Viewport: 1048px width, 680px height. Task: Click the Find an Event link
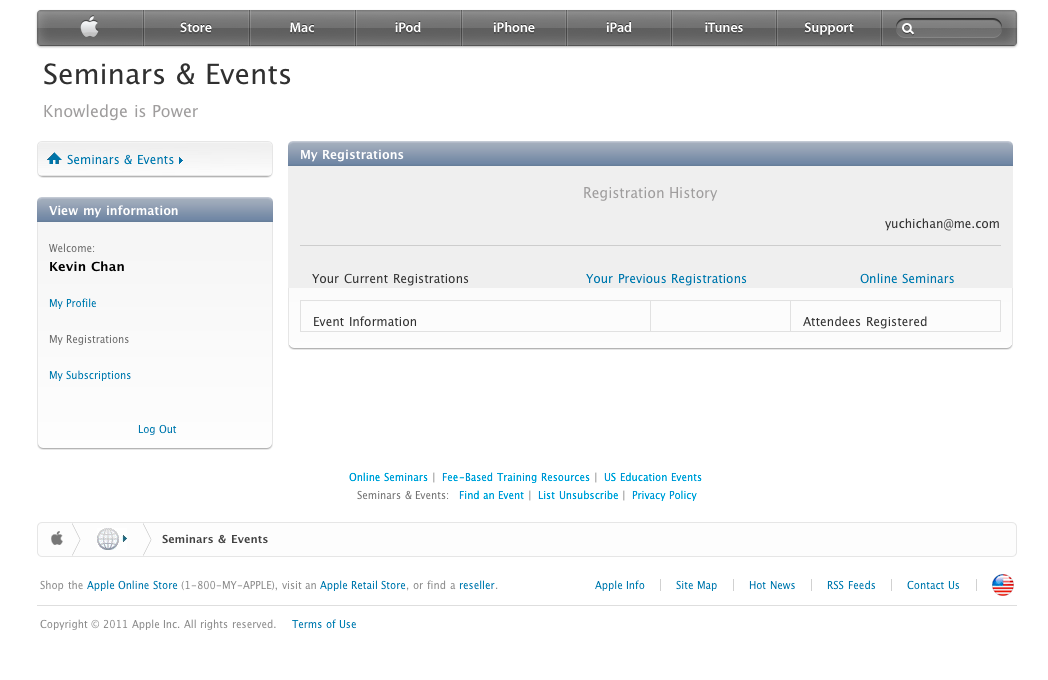click(x=491, y=495)
